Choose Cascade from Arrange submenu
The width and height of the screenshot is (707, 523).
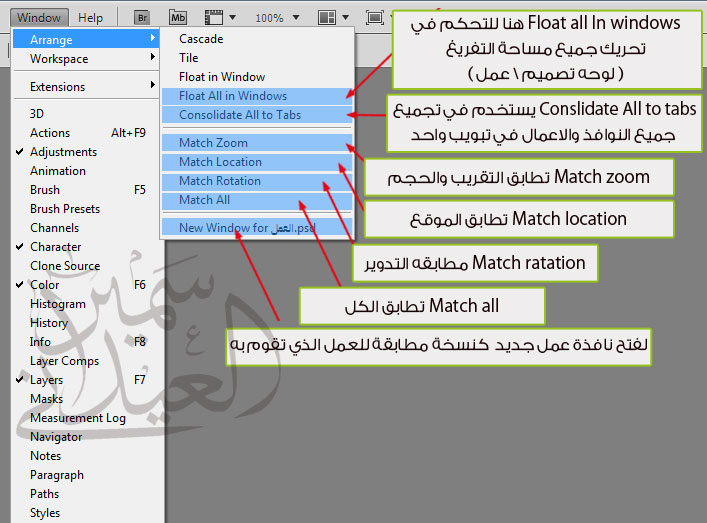(x=257, y=39)
